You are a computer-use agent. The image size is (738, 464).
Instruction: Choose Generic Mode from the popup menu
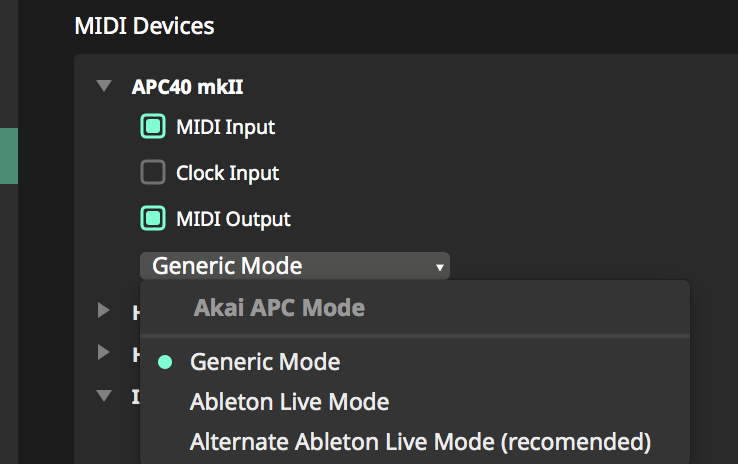[265, 362]
